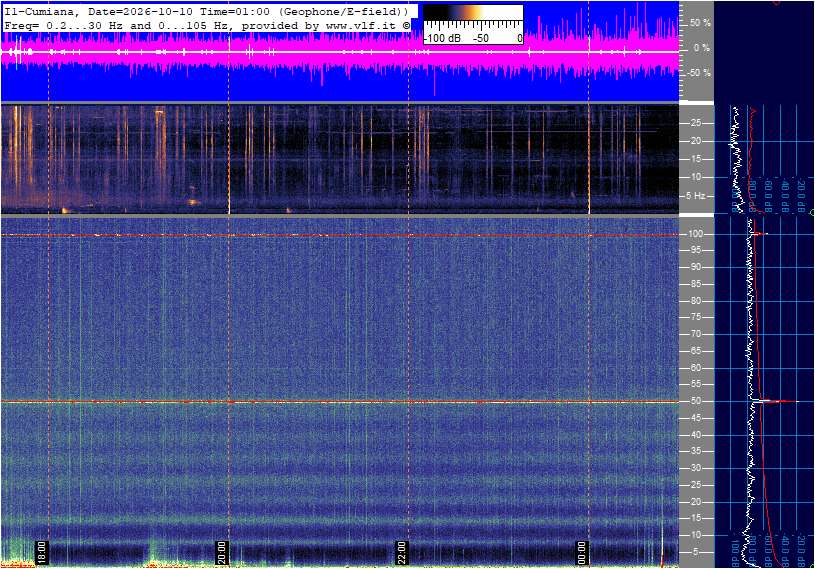
Task: Click the 65 Hz tick on the E-field scale
Action: coord(695,351)
